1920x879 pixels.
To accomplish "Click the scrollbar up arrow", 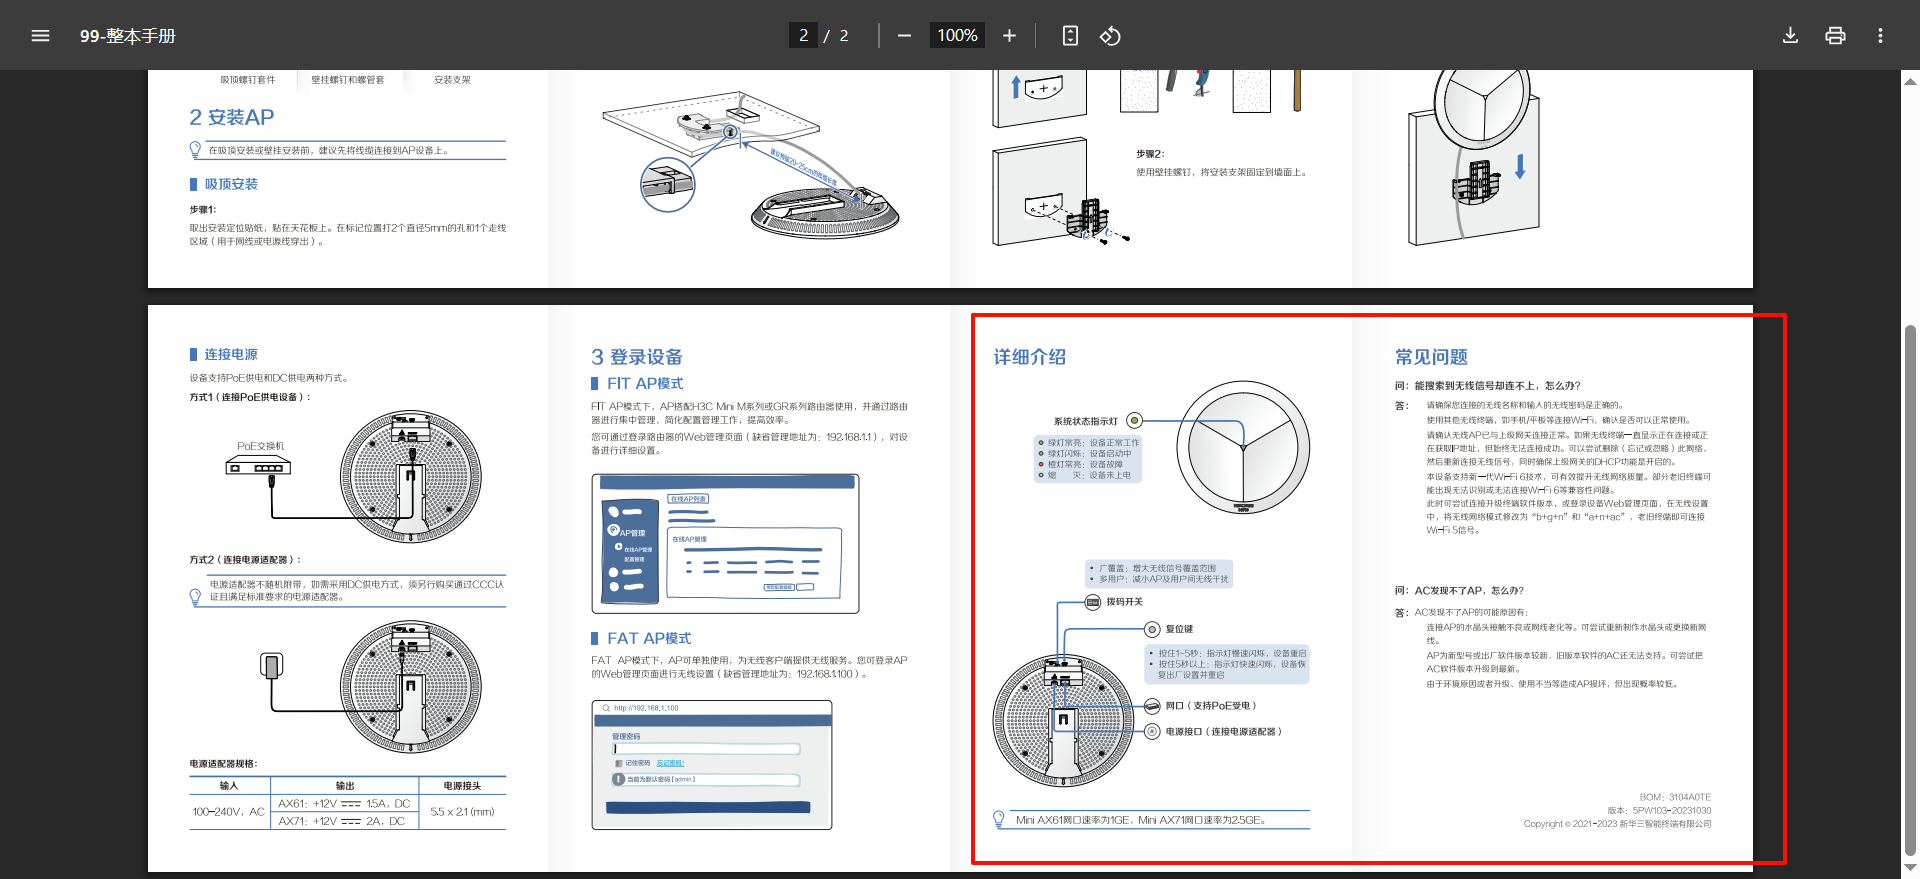I will pyautogui.click(x=1911, y=82).
